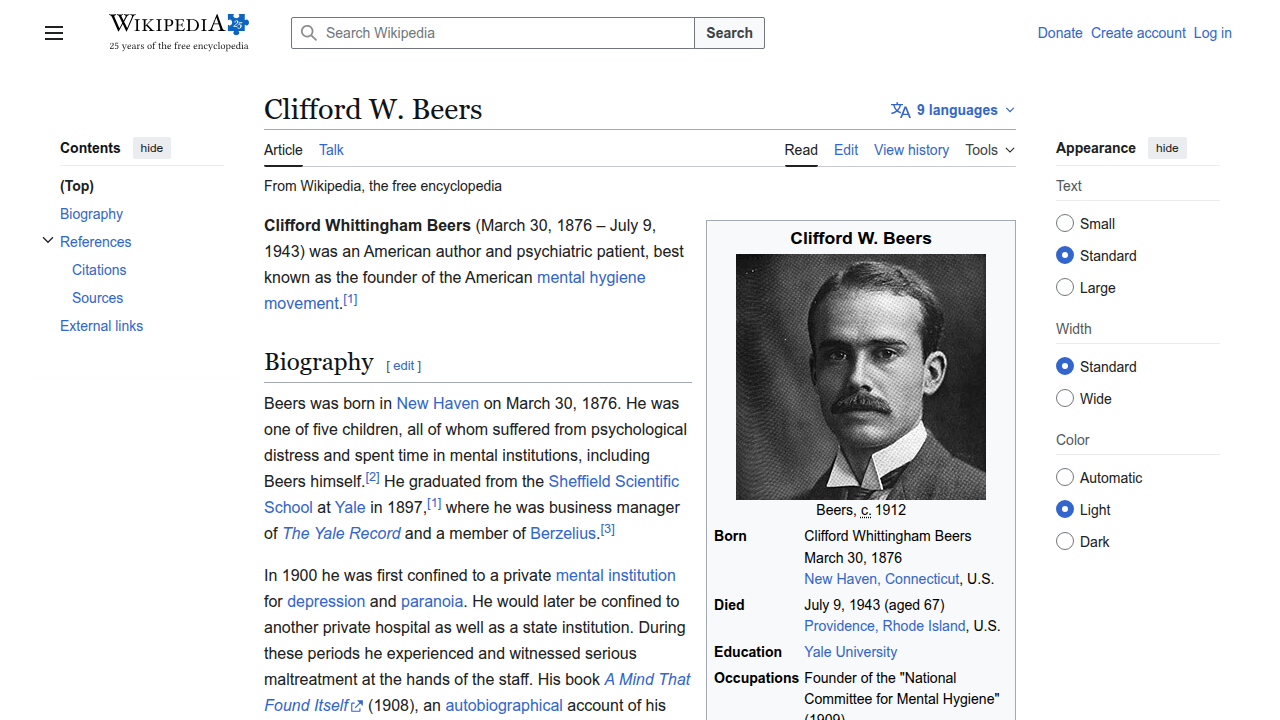Image resolution: width=1280 pixels, height=720 pixels.
Task: Open the main menu hamburger icon
Action: [54, 33]
